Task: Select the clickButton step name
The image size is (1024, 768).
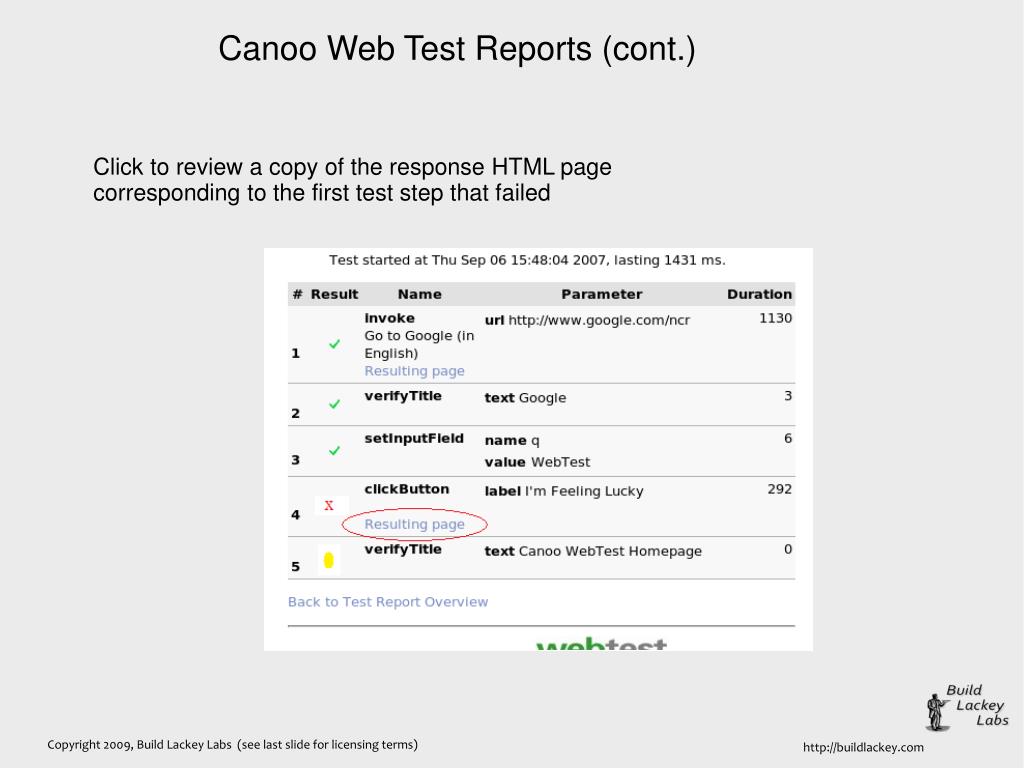Action: tap(407, 489)
